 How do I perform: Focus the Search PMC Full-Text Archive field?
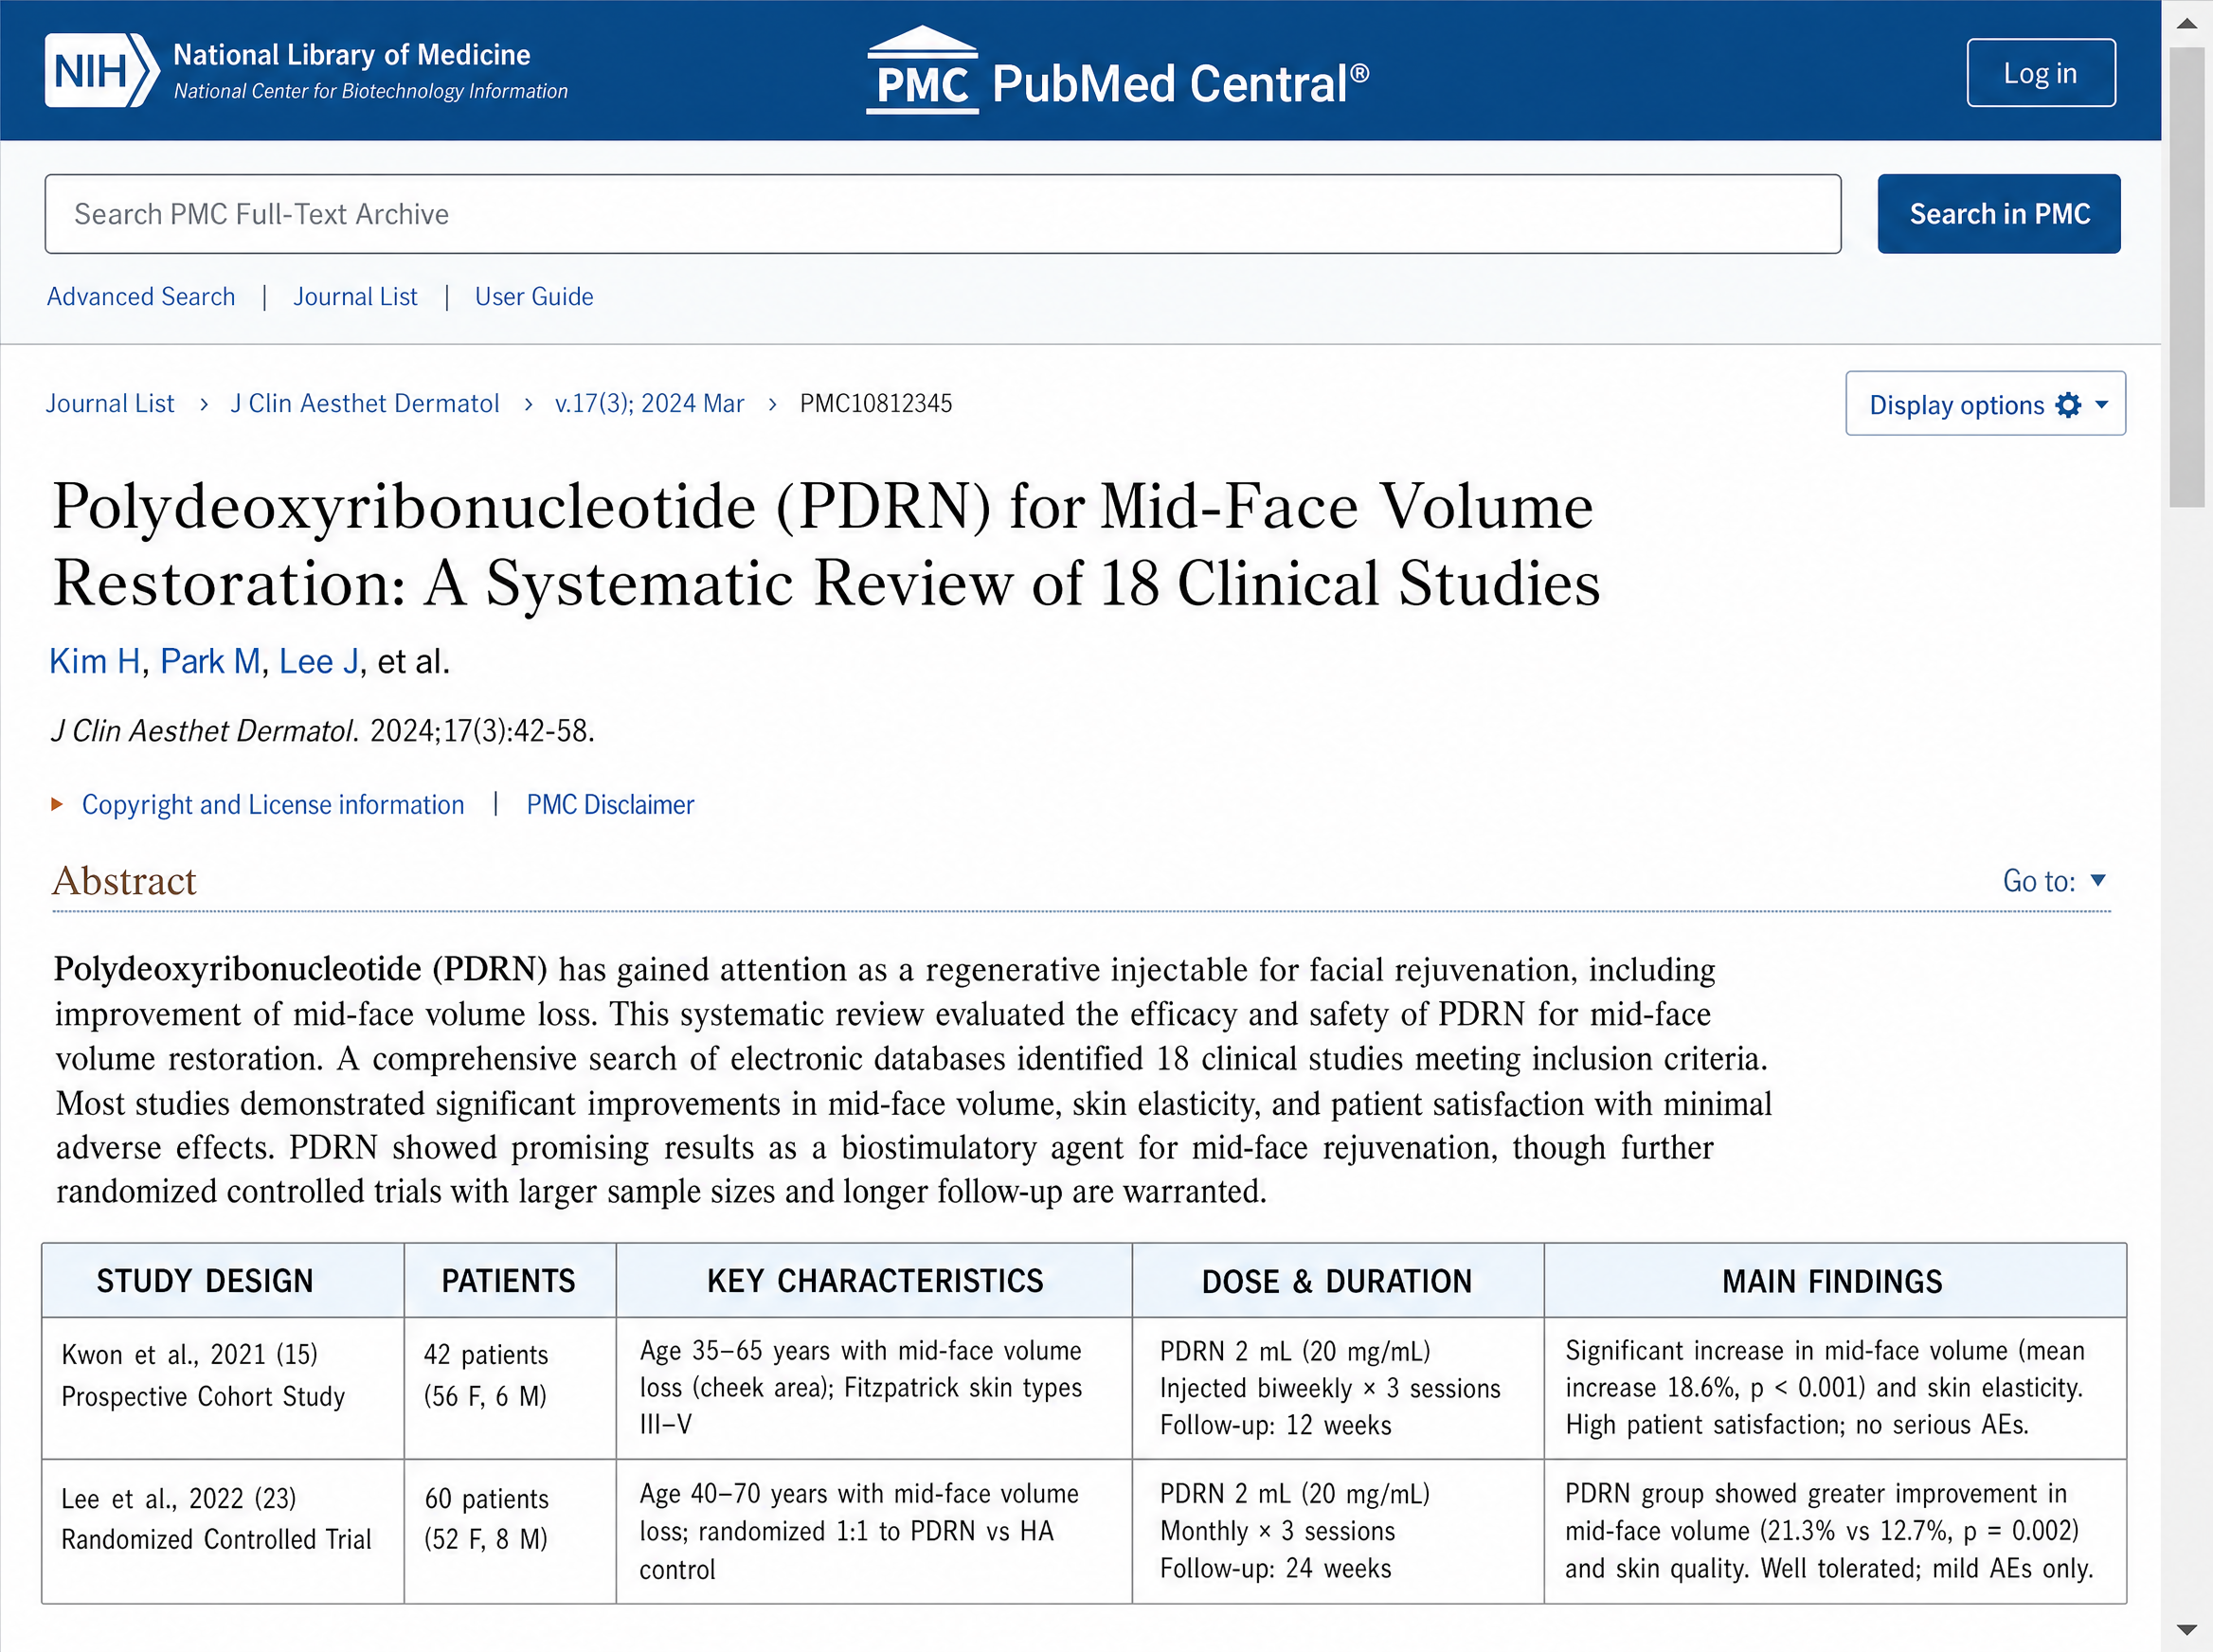[x=942, y=214]
